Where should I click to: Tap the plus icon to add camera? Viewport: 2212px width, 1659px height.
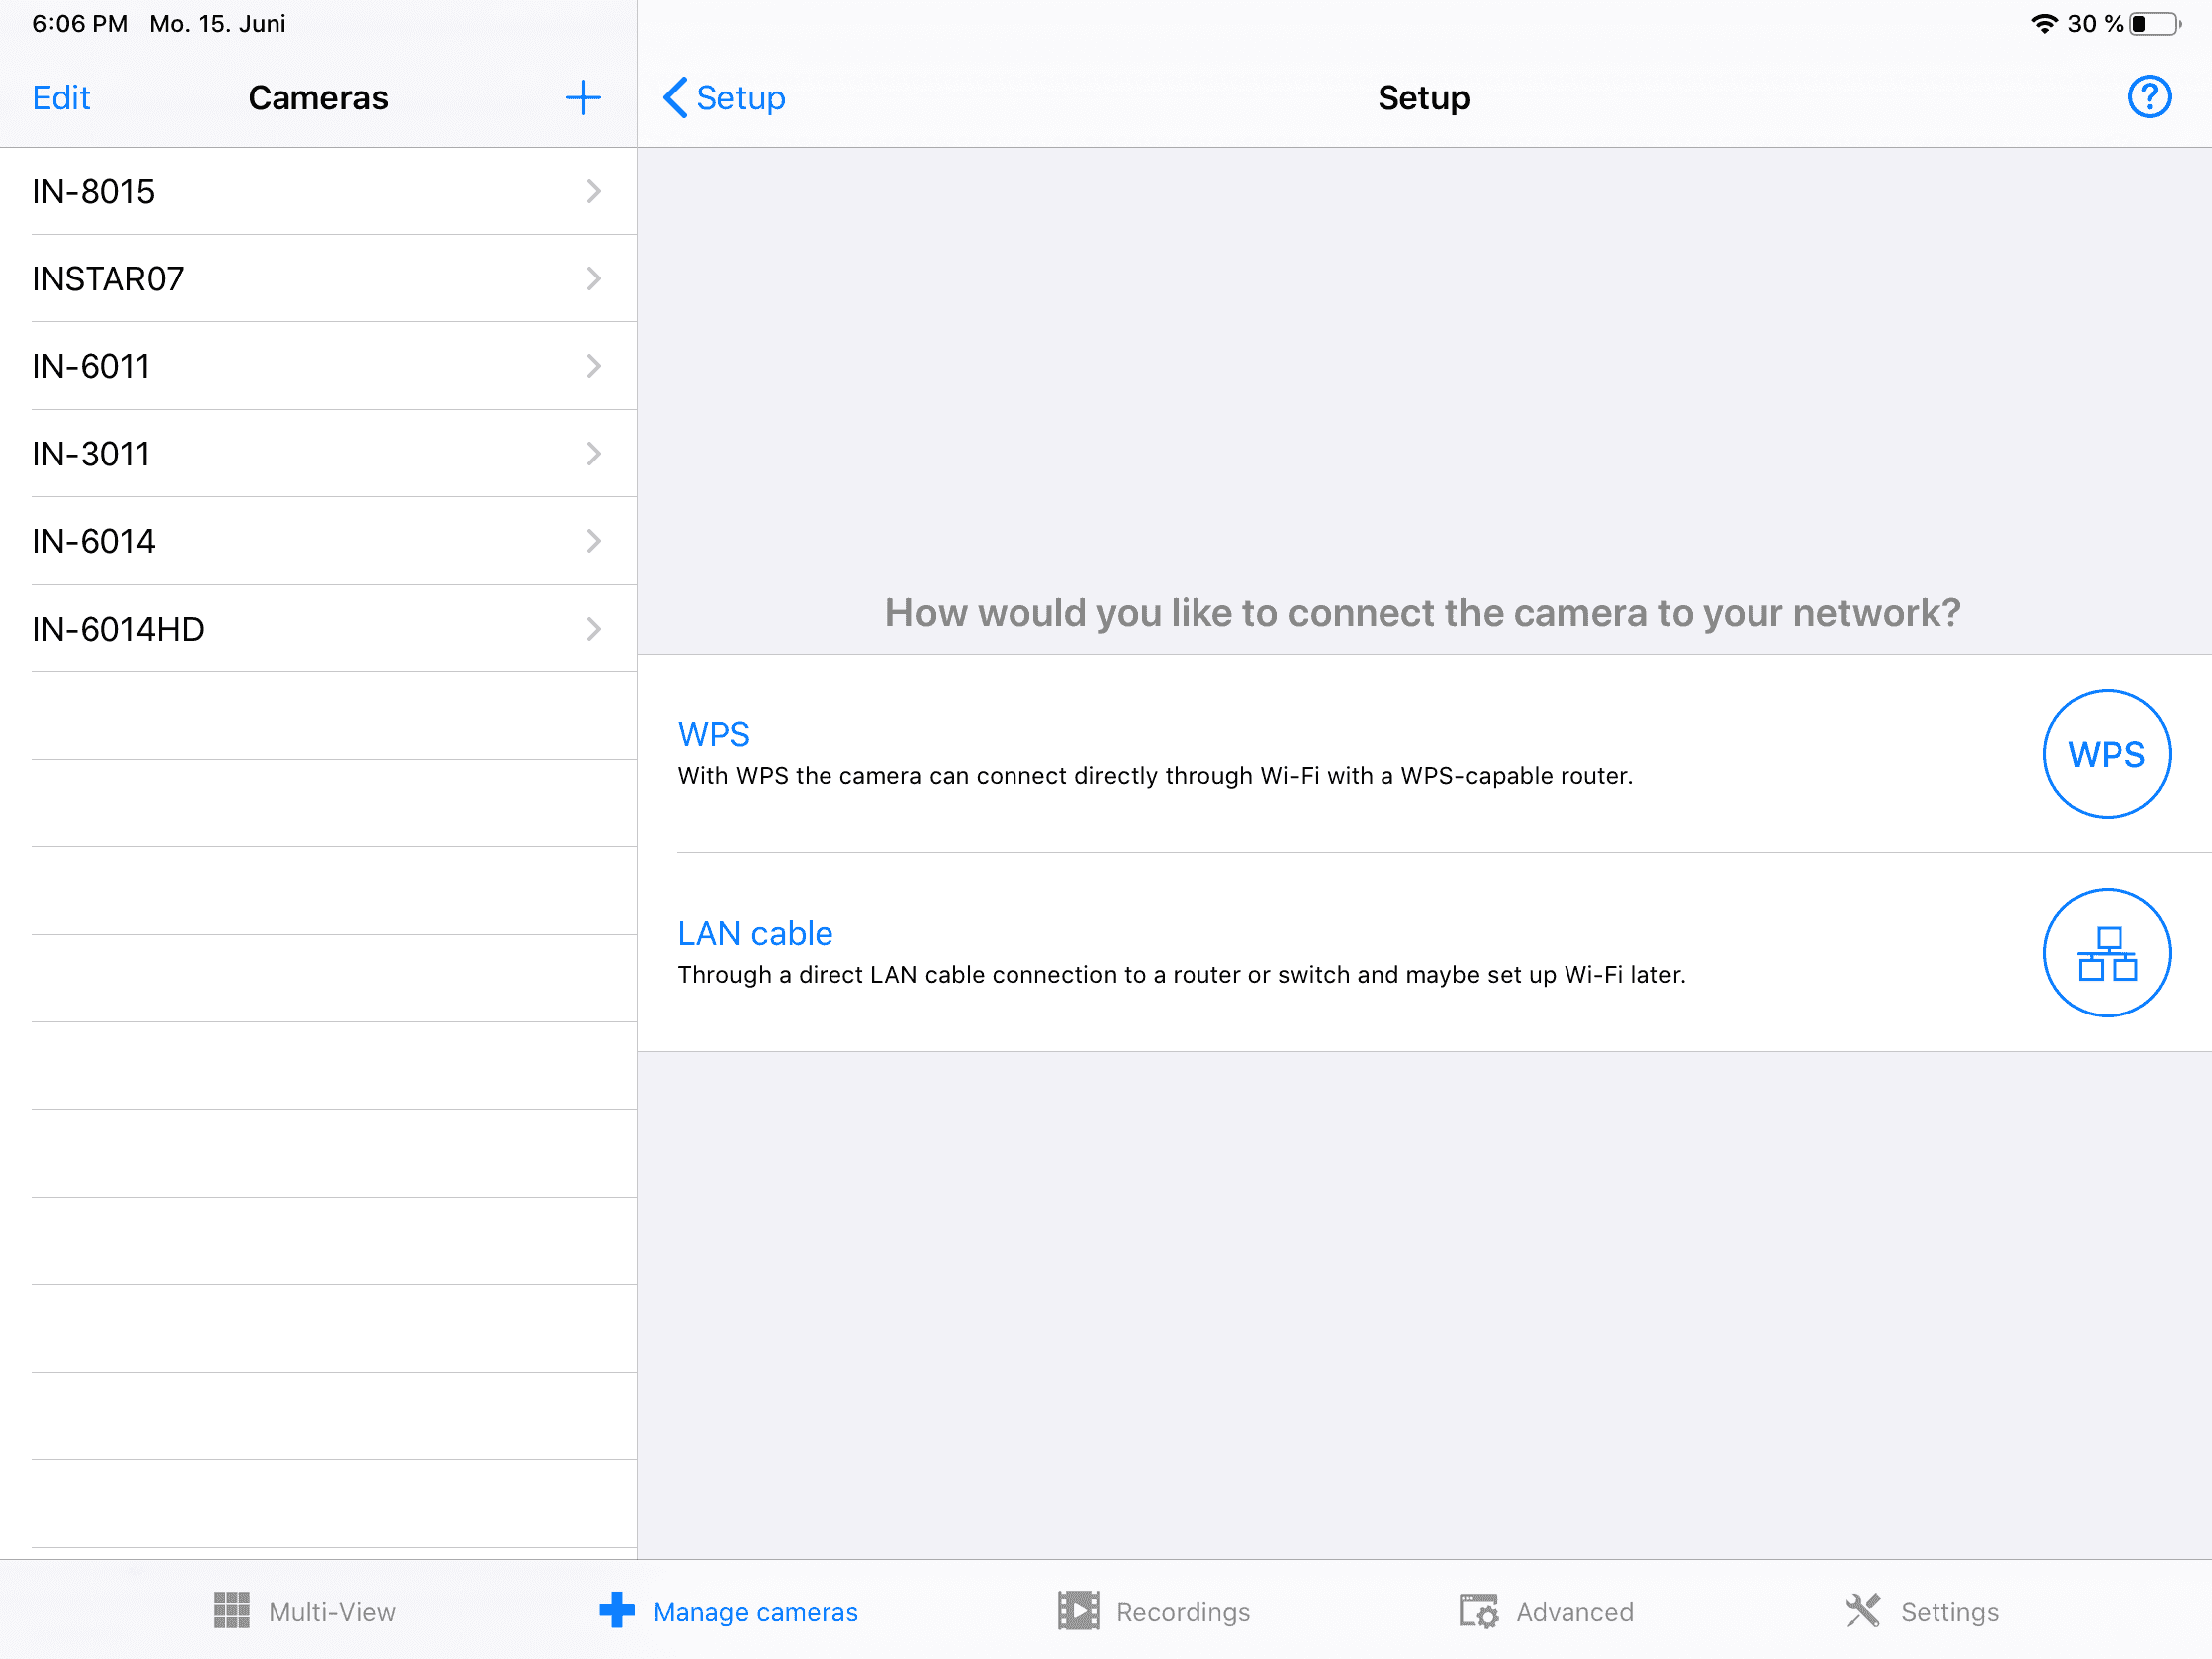point(582,98)
